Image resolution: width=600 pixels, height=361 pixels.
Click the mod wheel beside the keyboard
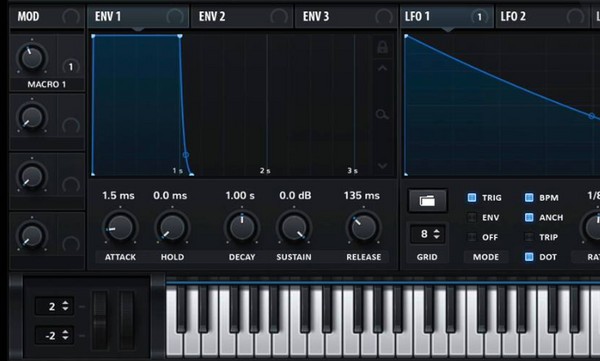click(127, 320)
